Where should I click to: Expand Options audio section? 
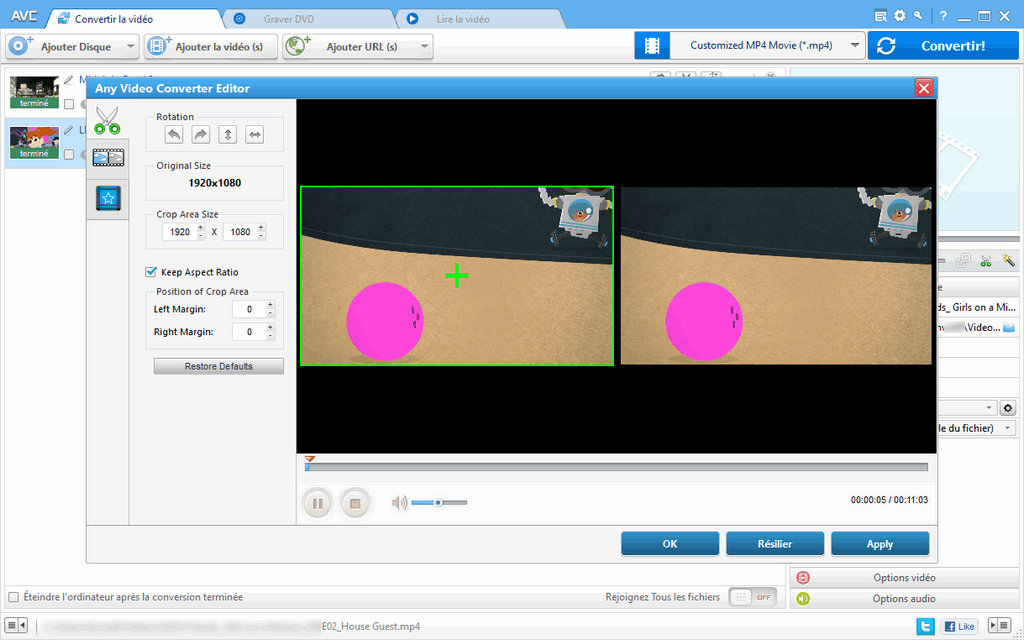pyautogui.click(x=904, y=598)
